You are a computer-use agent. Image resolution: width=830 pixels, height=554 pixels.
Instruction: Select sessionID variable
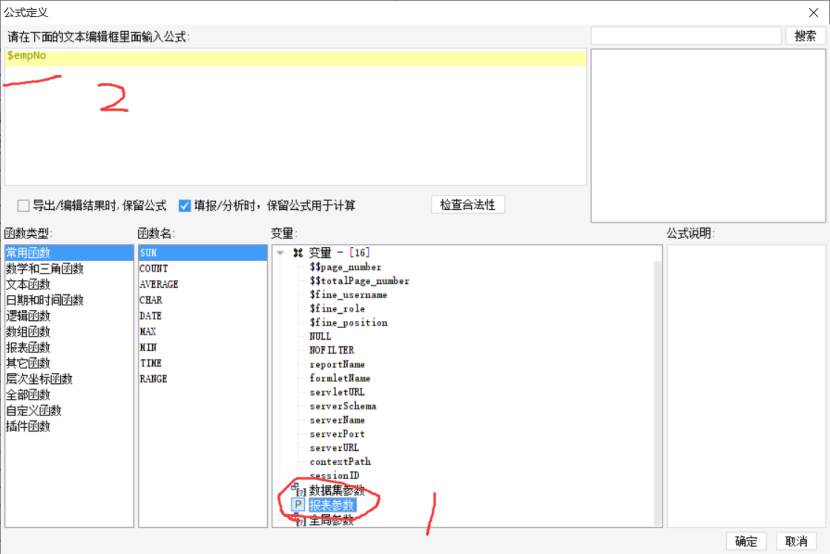(x=334, y=475)
